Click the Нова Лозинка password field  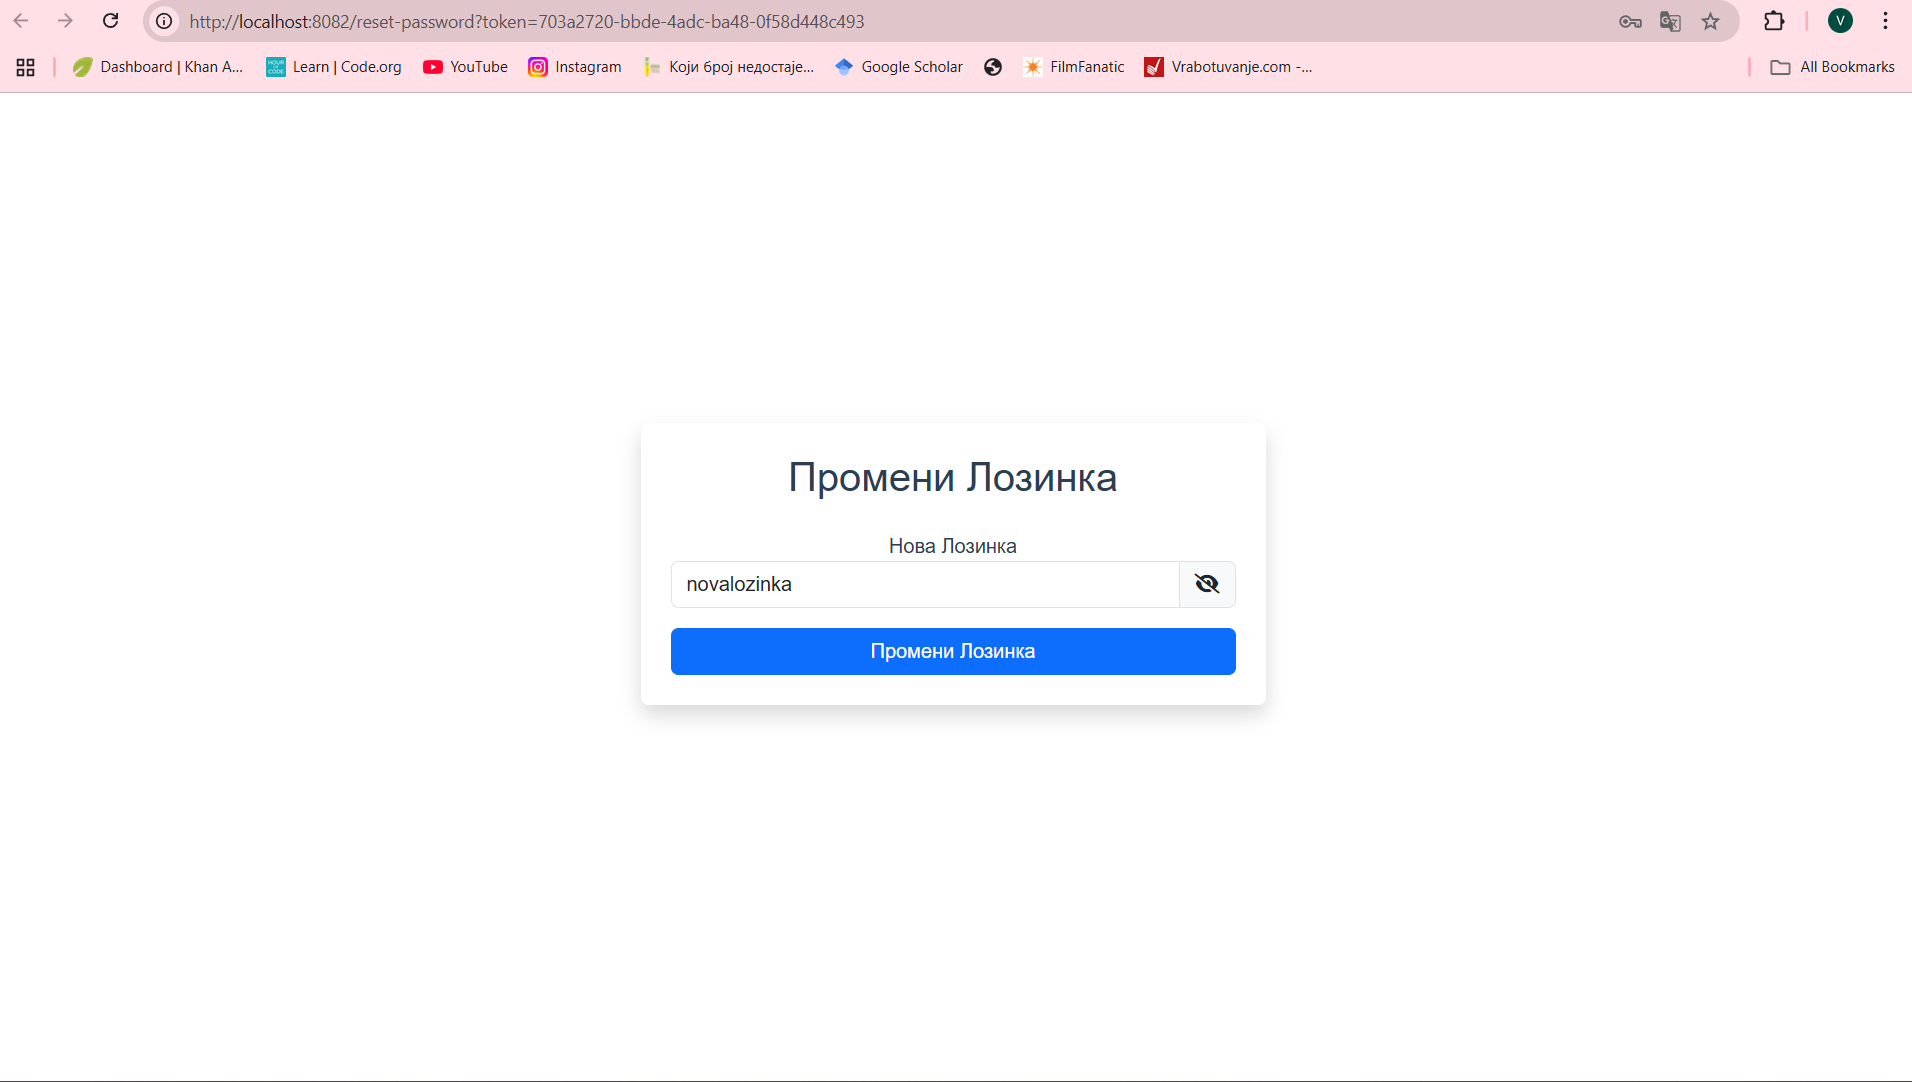point(924,584)
